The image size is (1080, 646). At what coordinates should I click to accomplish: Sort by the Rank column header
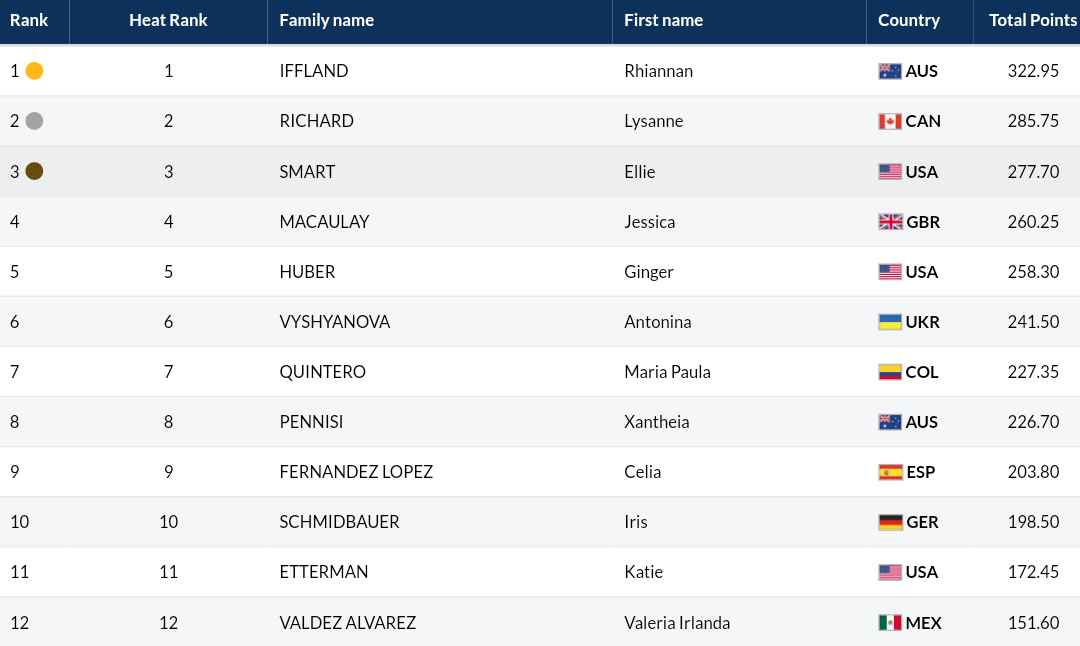coord(29,20)
